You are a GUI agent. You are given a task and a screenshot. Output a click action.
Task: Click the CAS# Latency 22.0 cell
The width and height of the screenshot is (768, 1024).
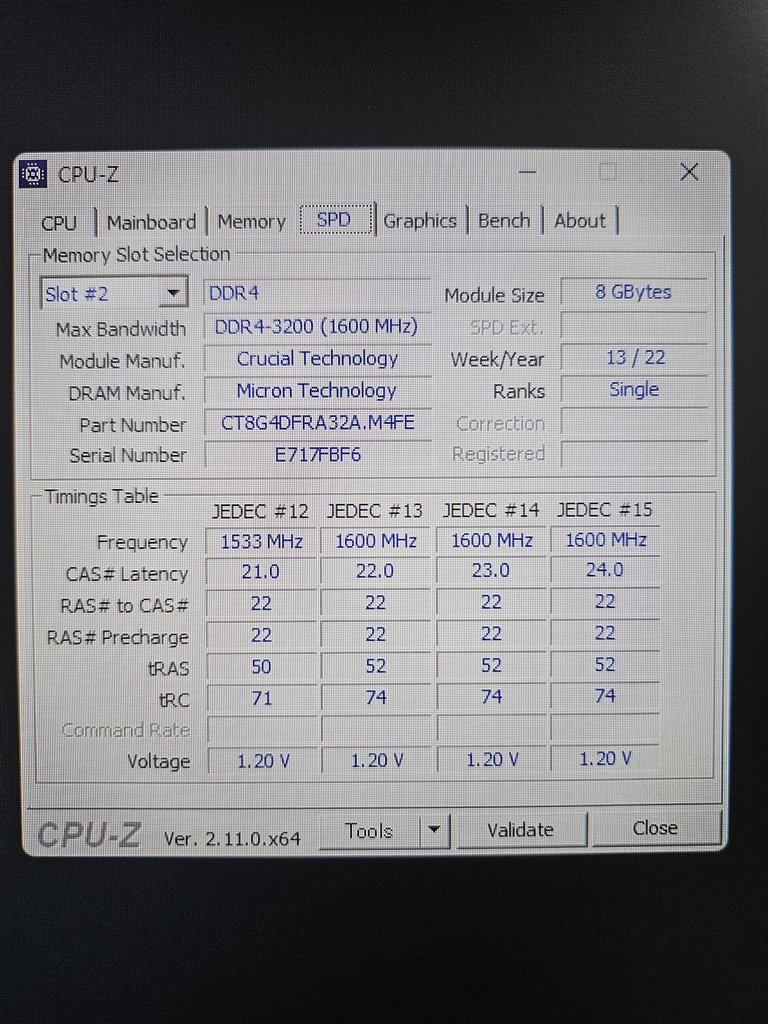click(375, 571)
